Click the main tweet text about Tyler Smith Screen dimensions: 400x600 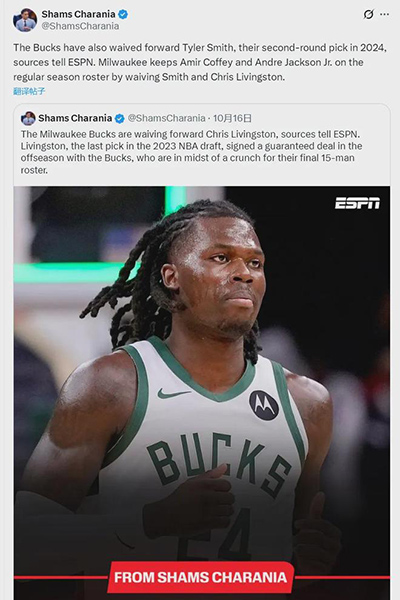200,62
